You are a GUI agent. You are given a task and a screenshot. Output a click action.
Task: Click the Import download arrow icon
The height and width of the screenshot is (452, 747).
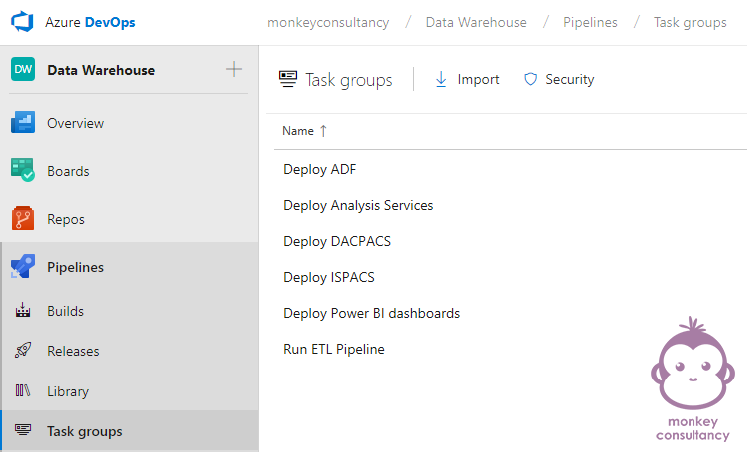coord(441,79)
